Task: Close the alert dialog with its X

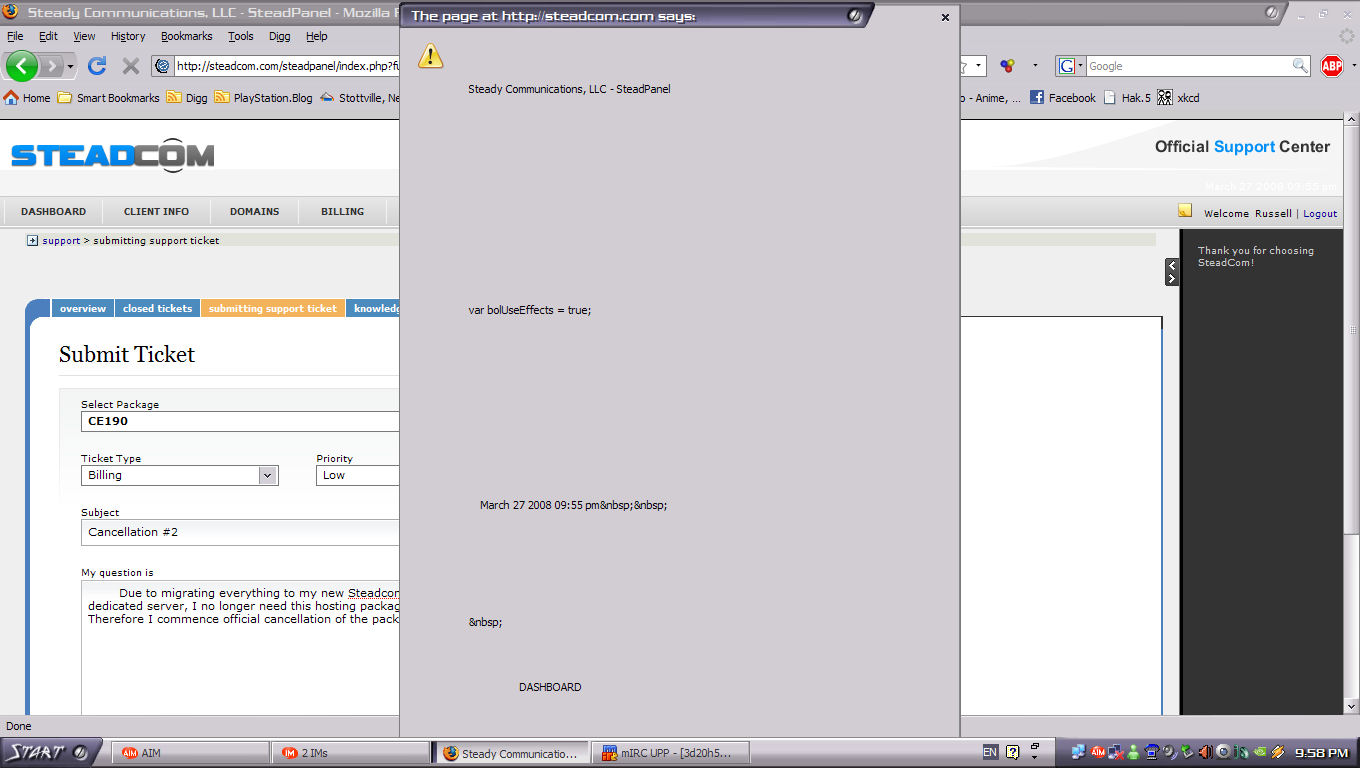Action: click(x=945, y=17)
